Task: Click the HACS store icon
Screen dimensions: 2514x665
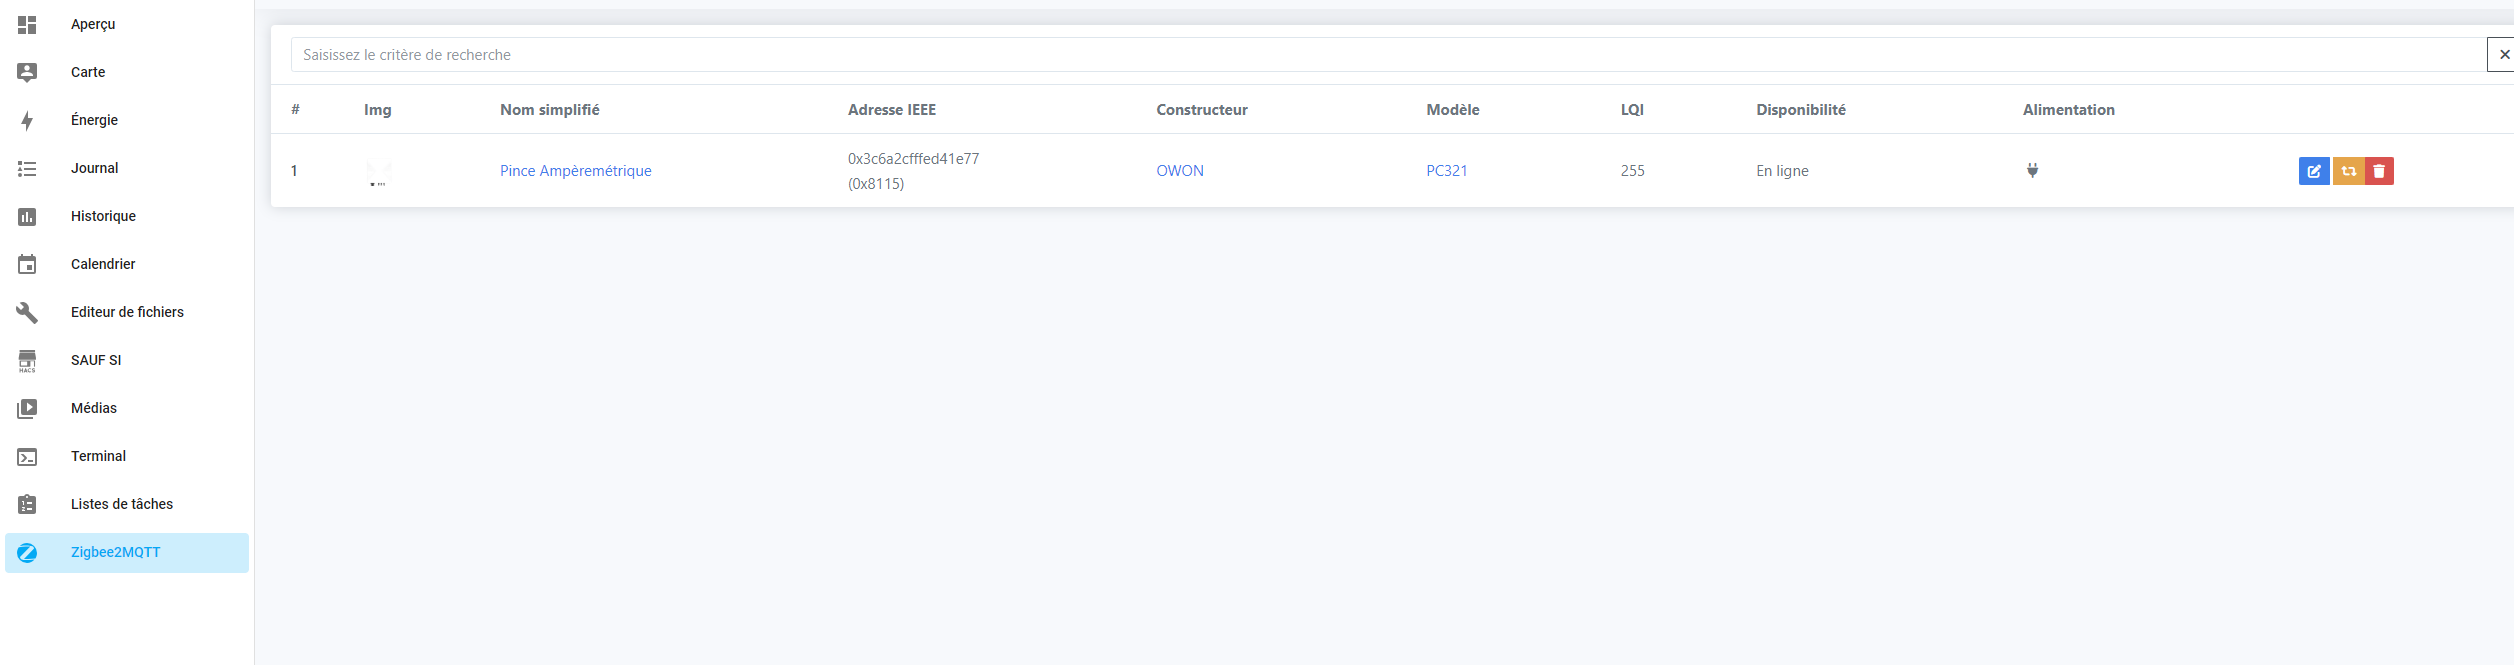Action: click(x=27, y=360)
